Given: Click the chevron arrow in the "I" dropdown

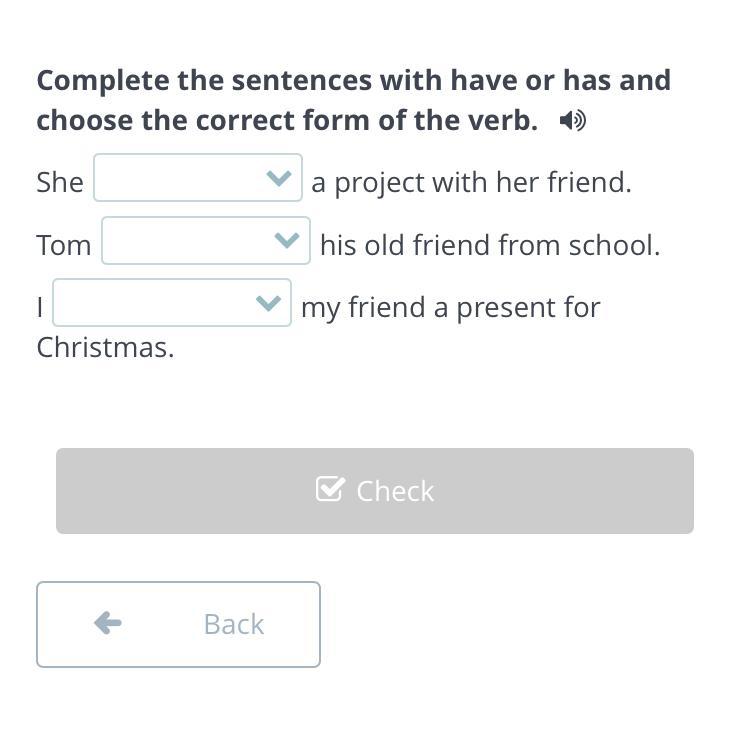Looking at the screenshot, I should click(268, 303).
